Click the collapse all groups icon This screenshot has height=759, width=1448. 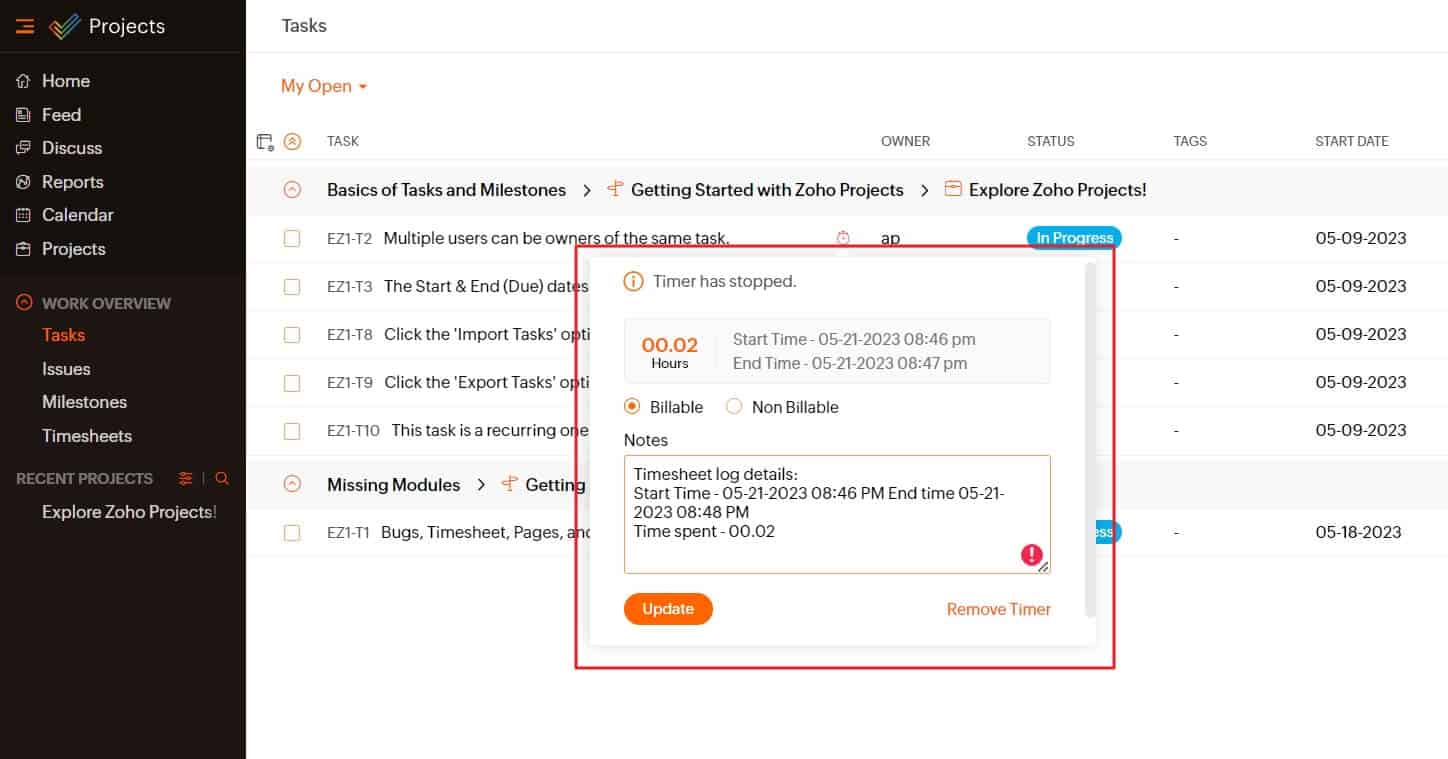tap(292, 142)
